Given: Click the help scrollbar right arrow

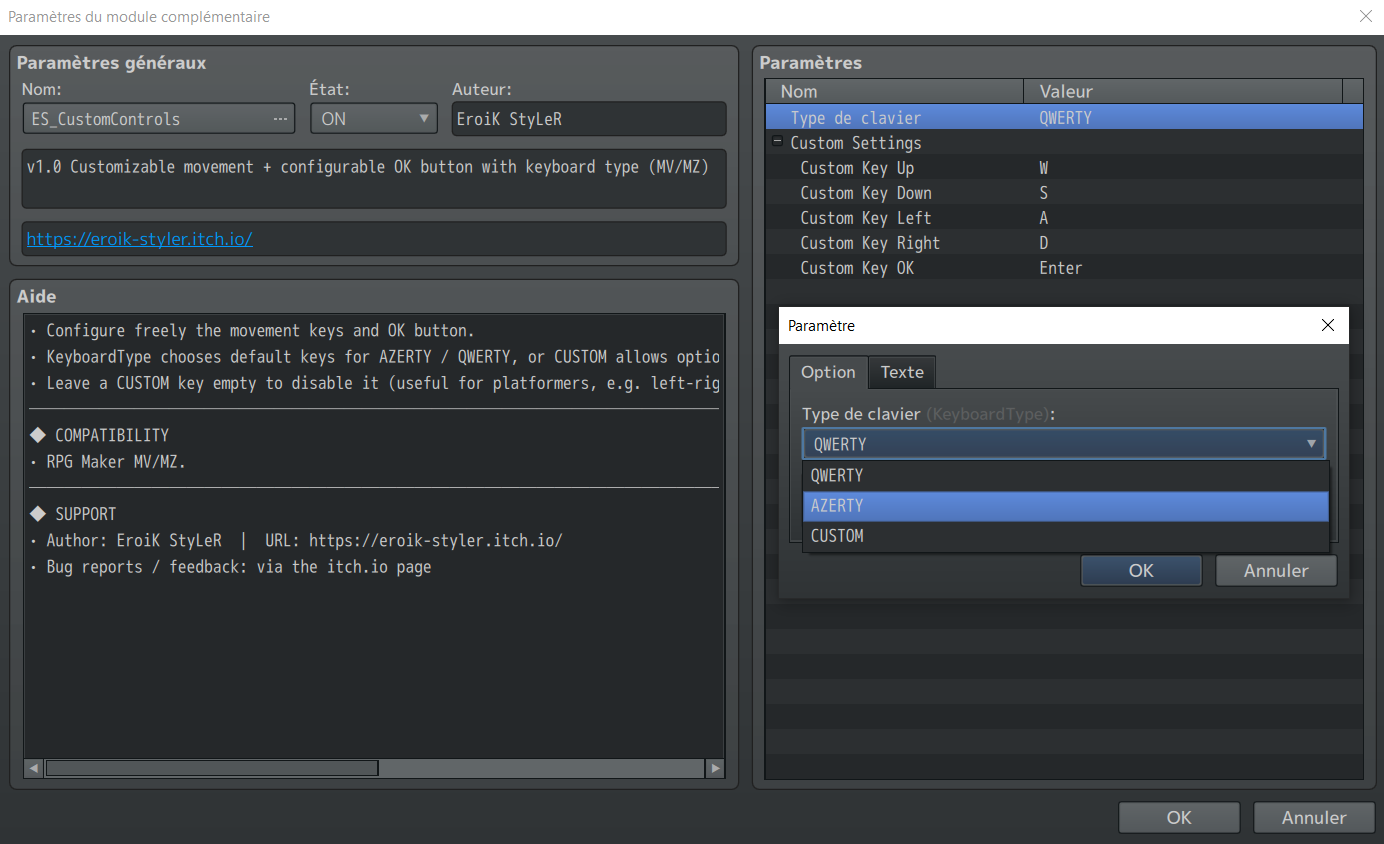Looking at the screenshot, I should tap(714, 768).
